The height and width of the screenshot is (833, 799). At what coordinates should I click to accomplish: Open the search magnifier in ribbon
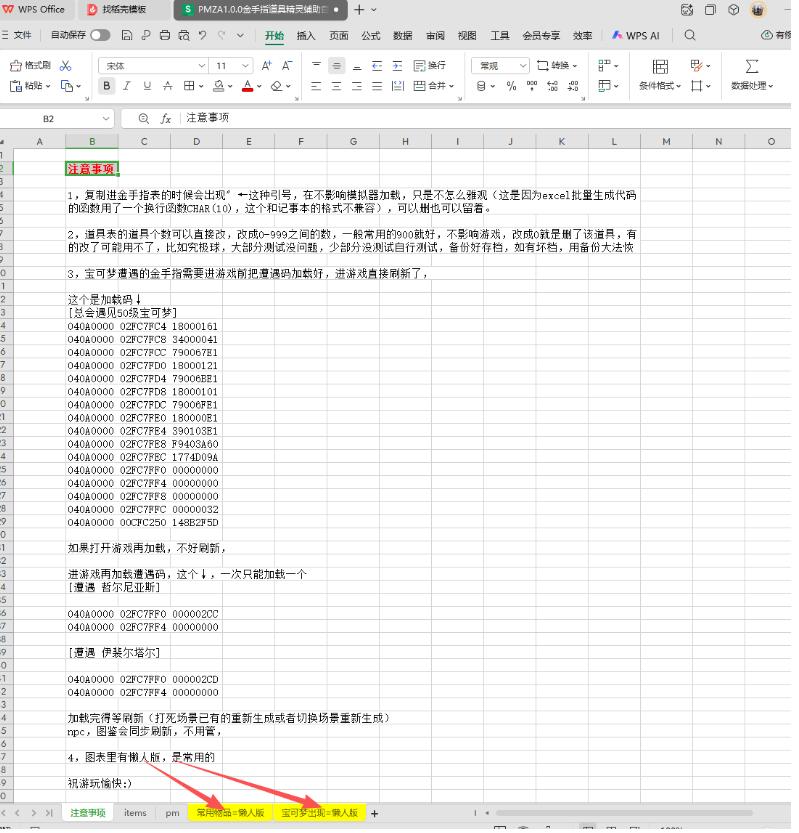click(x=690, y=35)
